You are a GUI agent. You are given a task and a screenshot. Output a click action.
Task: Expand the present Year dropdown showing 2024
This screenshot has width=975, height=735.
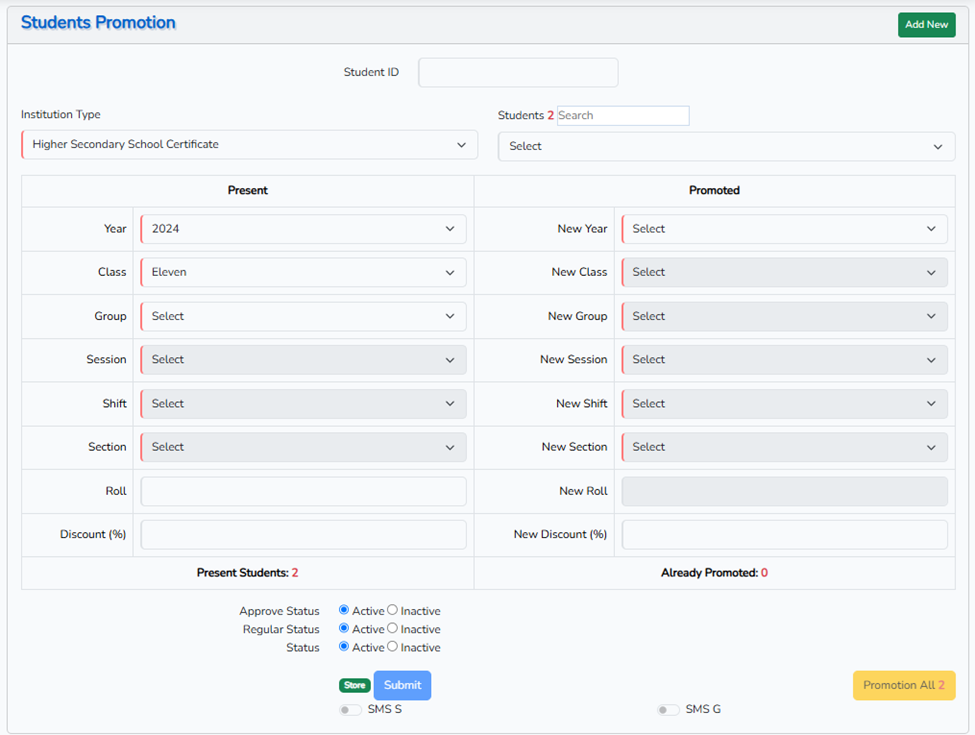303,229
